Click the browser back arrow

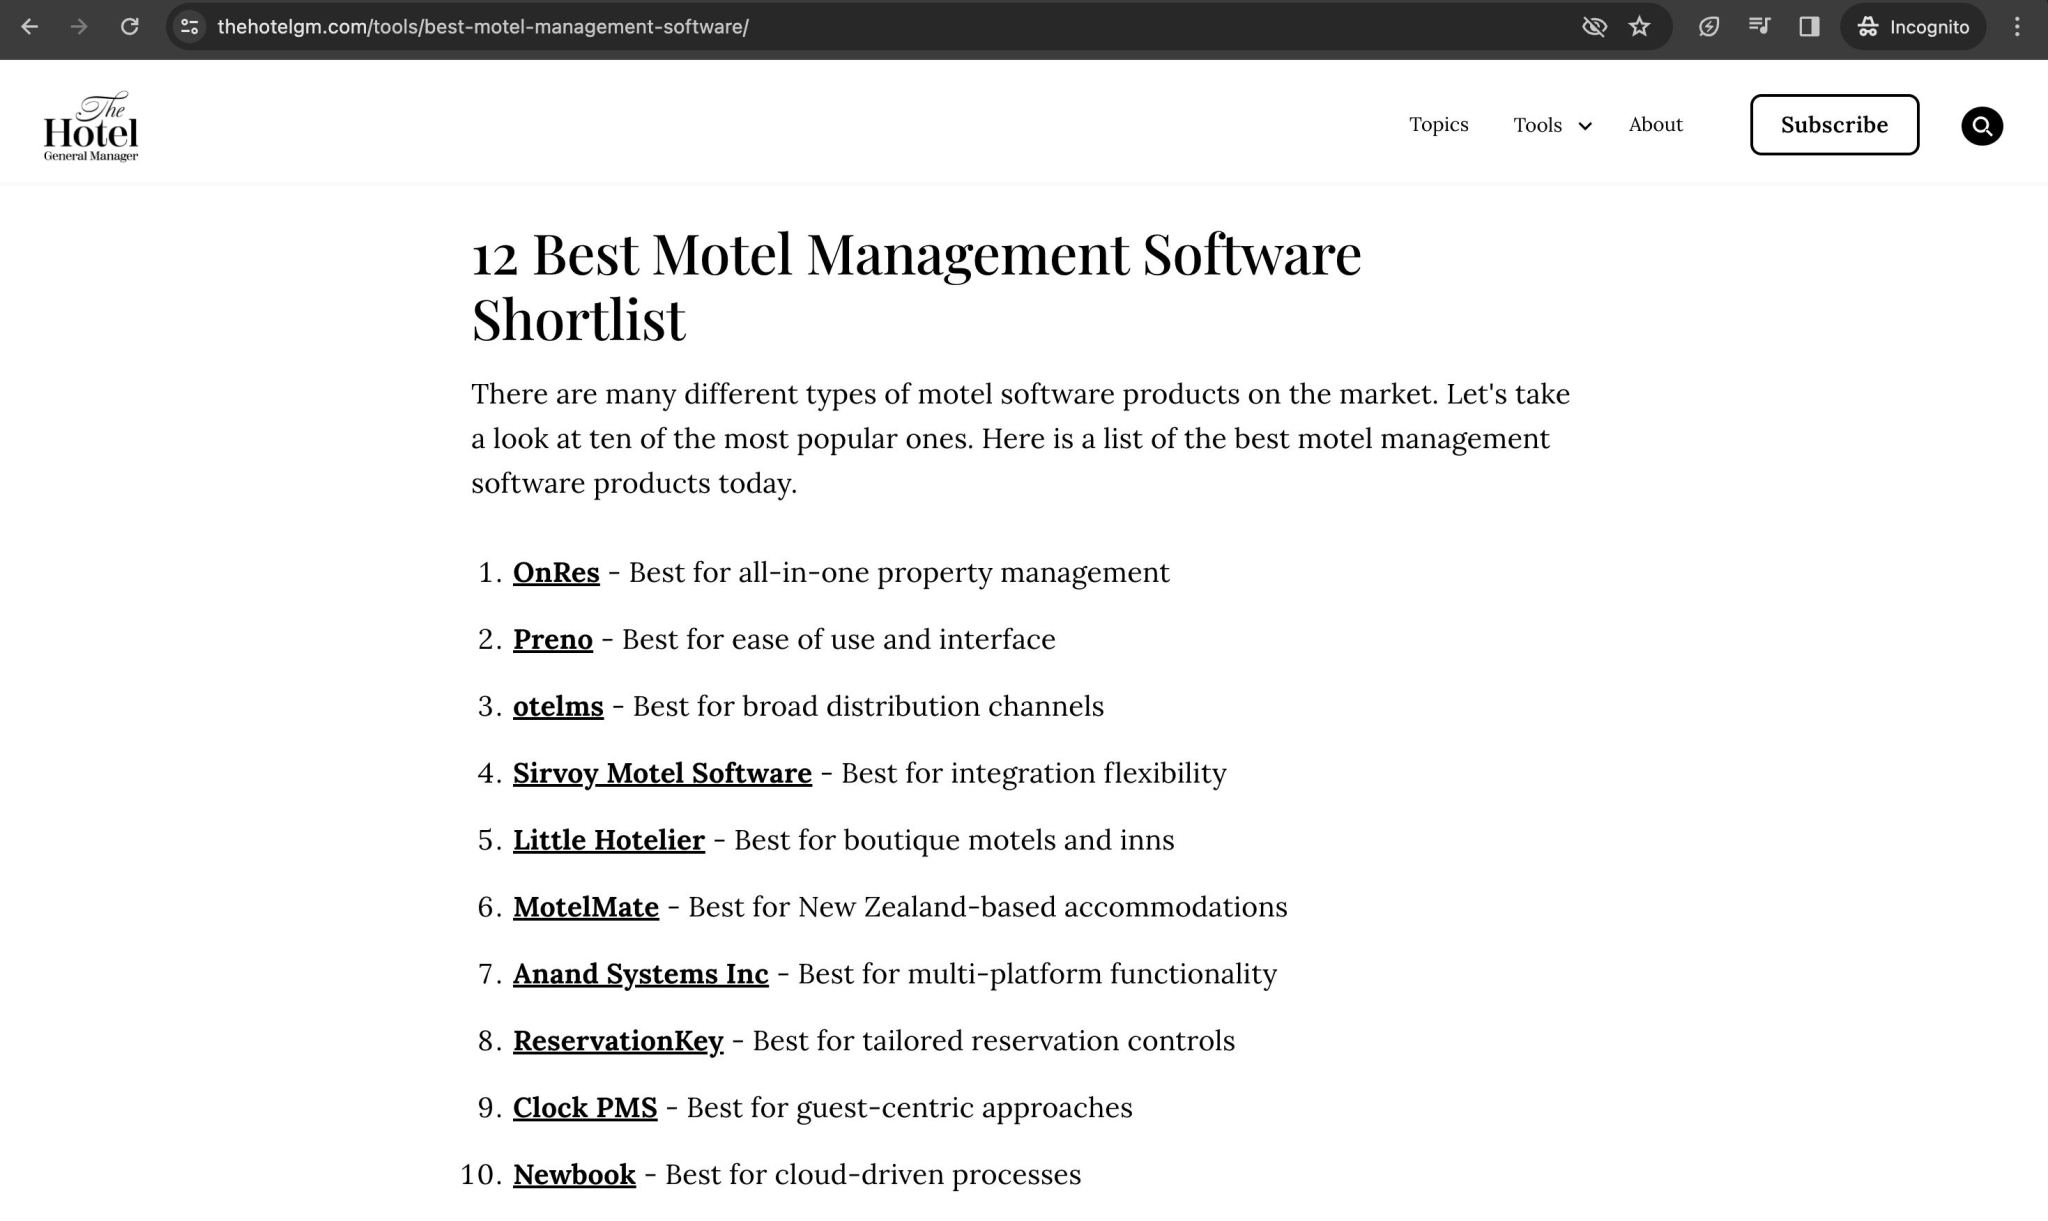click(x=30, y=26)
